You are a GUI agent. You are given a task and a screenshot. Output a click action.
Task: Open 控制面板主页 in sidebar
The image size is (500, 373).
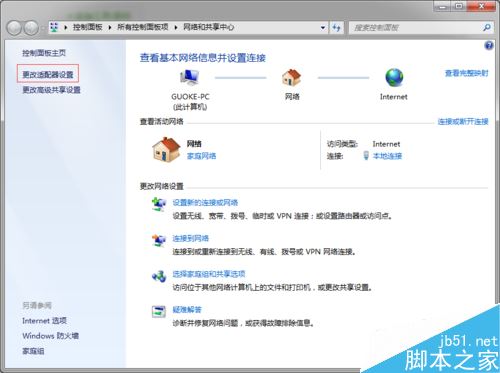point(44,53)
